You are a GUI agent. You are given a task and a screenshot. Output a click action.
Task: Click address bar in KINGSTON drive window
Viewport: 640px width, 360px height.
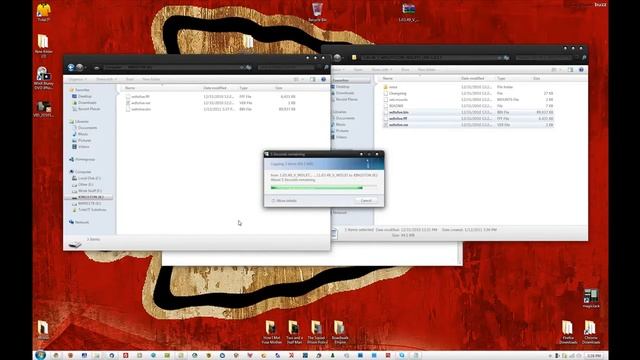click(170, 67)
